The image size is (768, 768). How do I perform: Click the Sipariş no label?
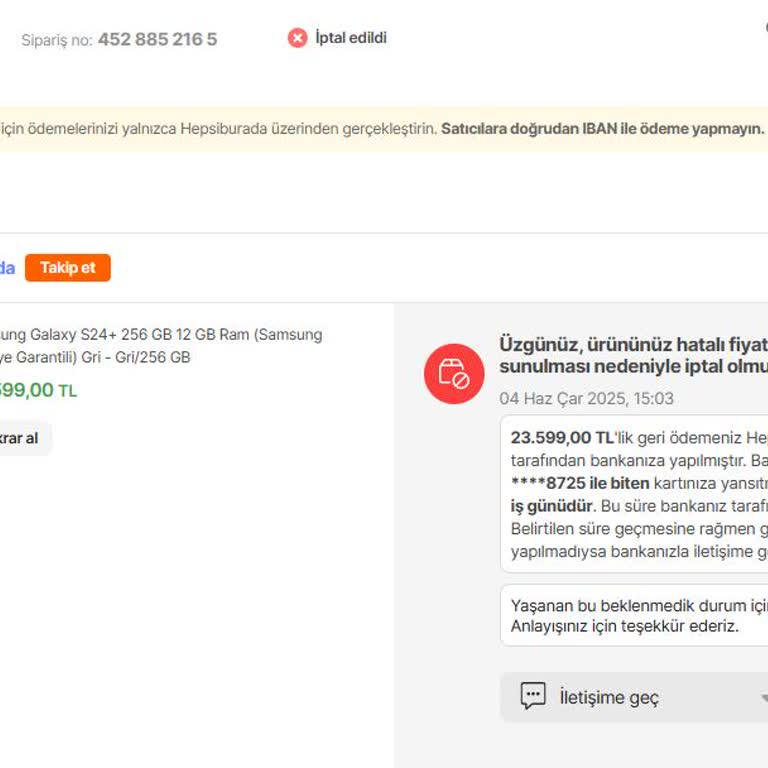57,40
